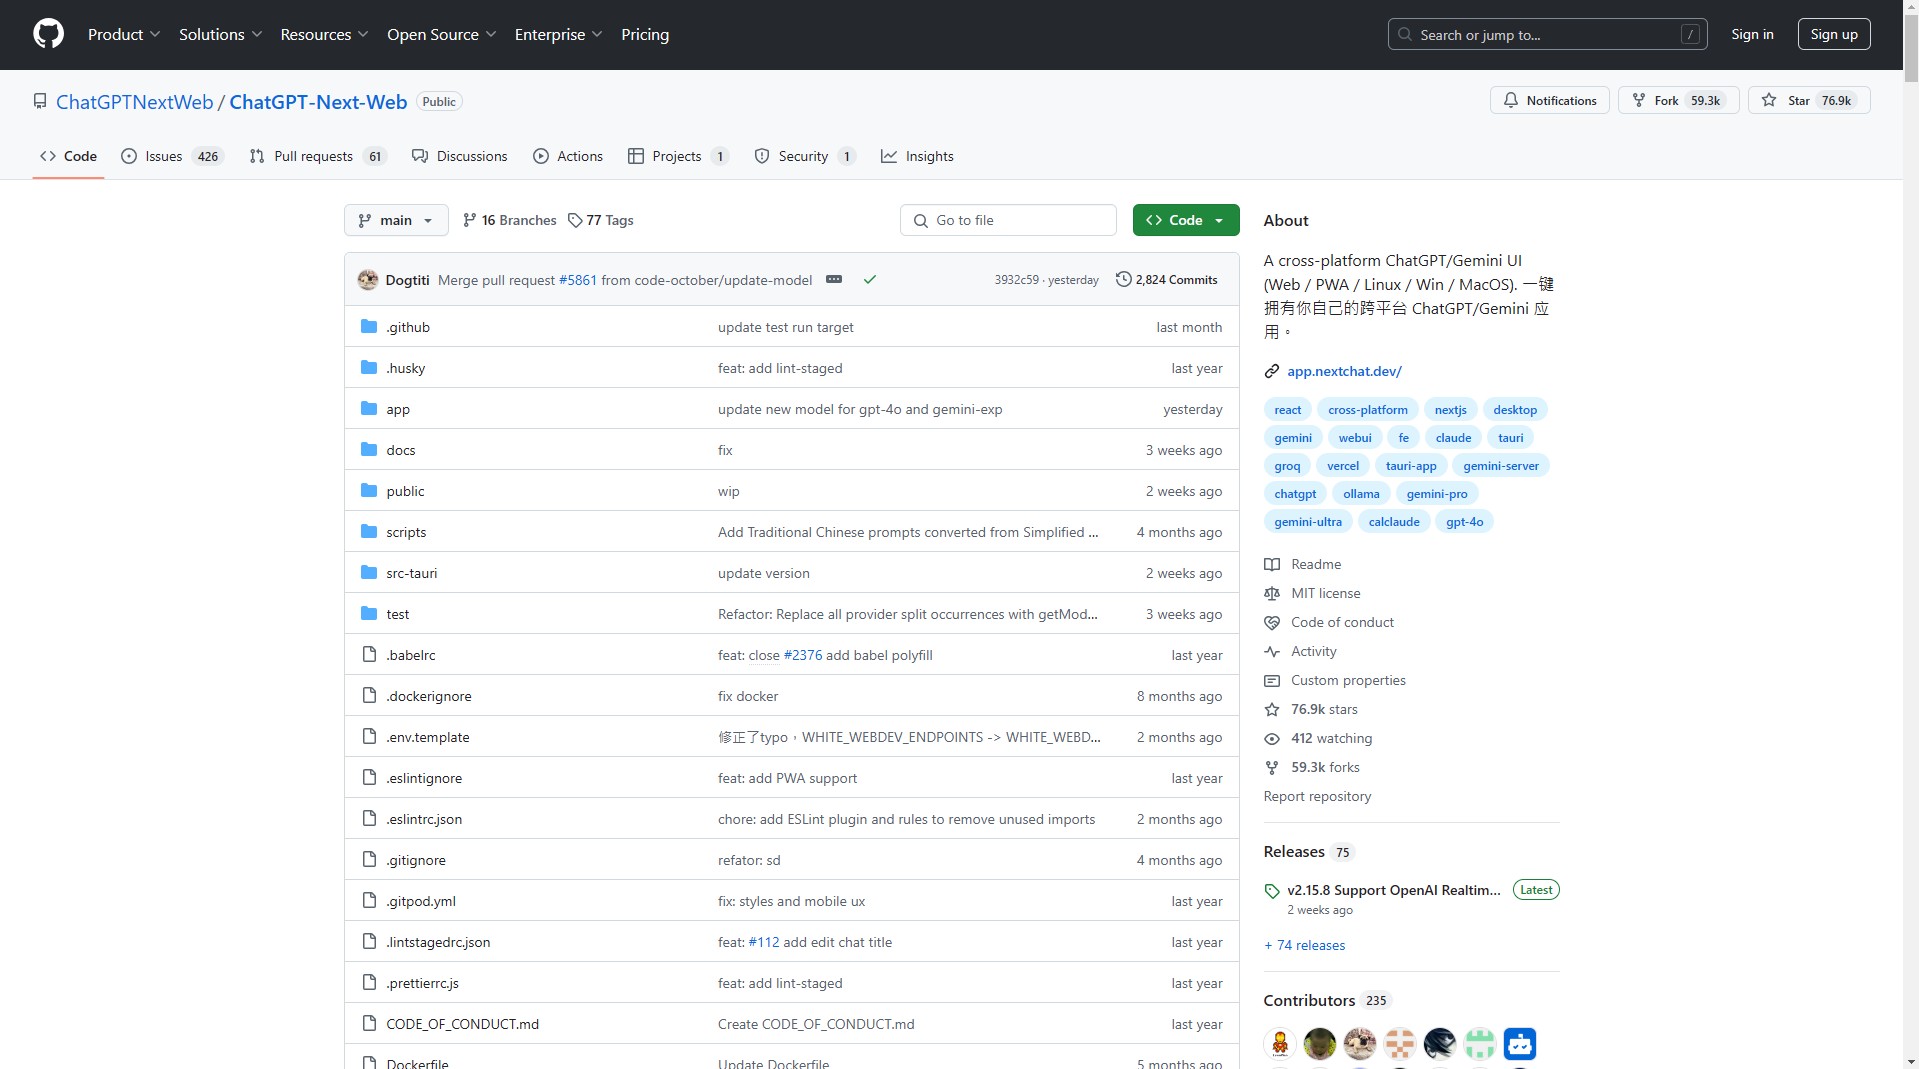Click the .dockerignore file icon
1919x1069 pixels.
point(369,695)
